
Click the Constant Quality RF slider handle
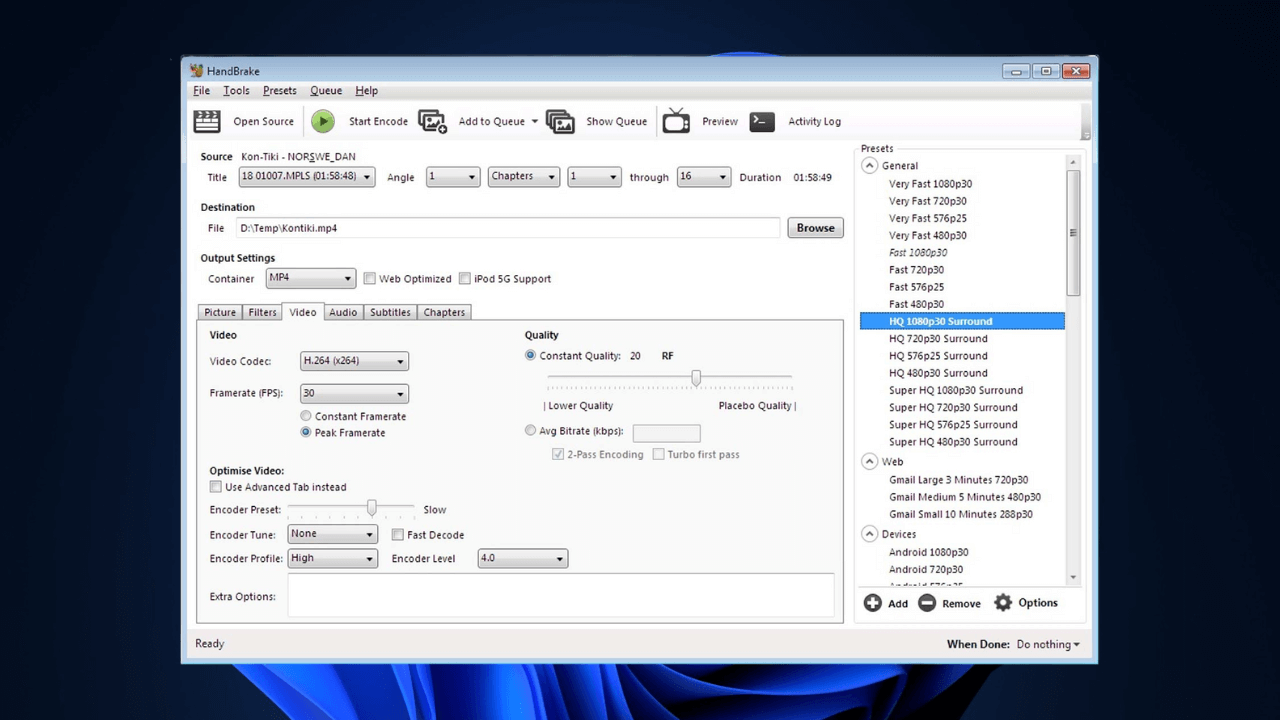click(696, 378)
